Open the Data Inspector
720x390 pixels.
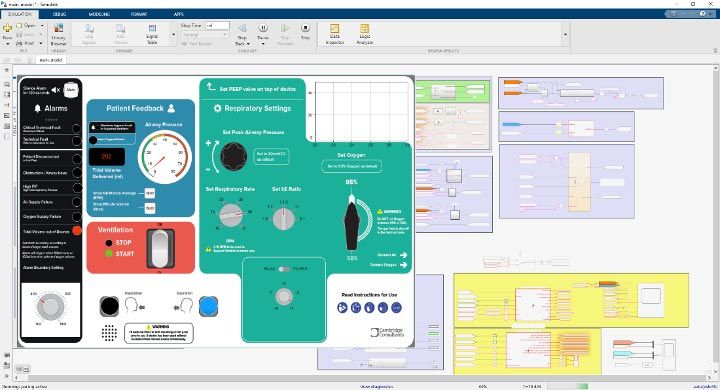point(334,34)
